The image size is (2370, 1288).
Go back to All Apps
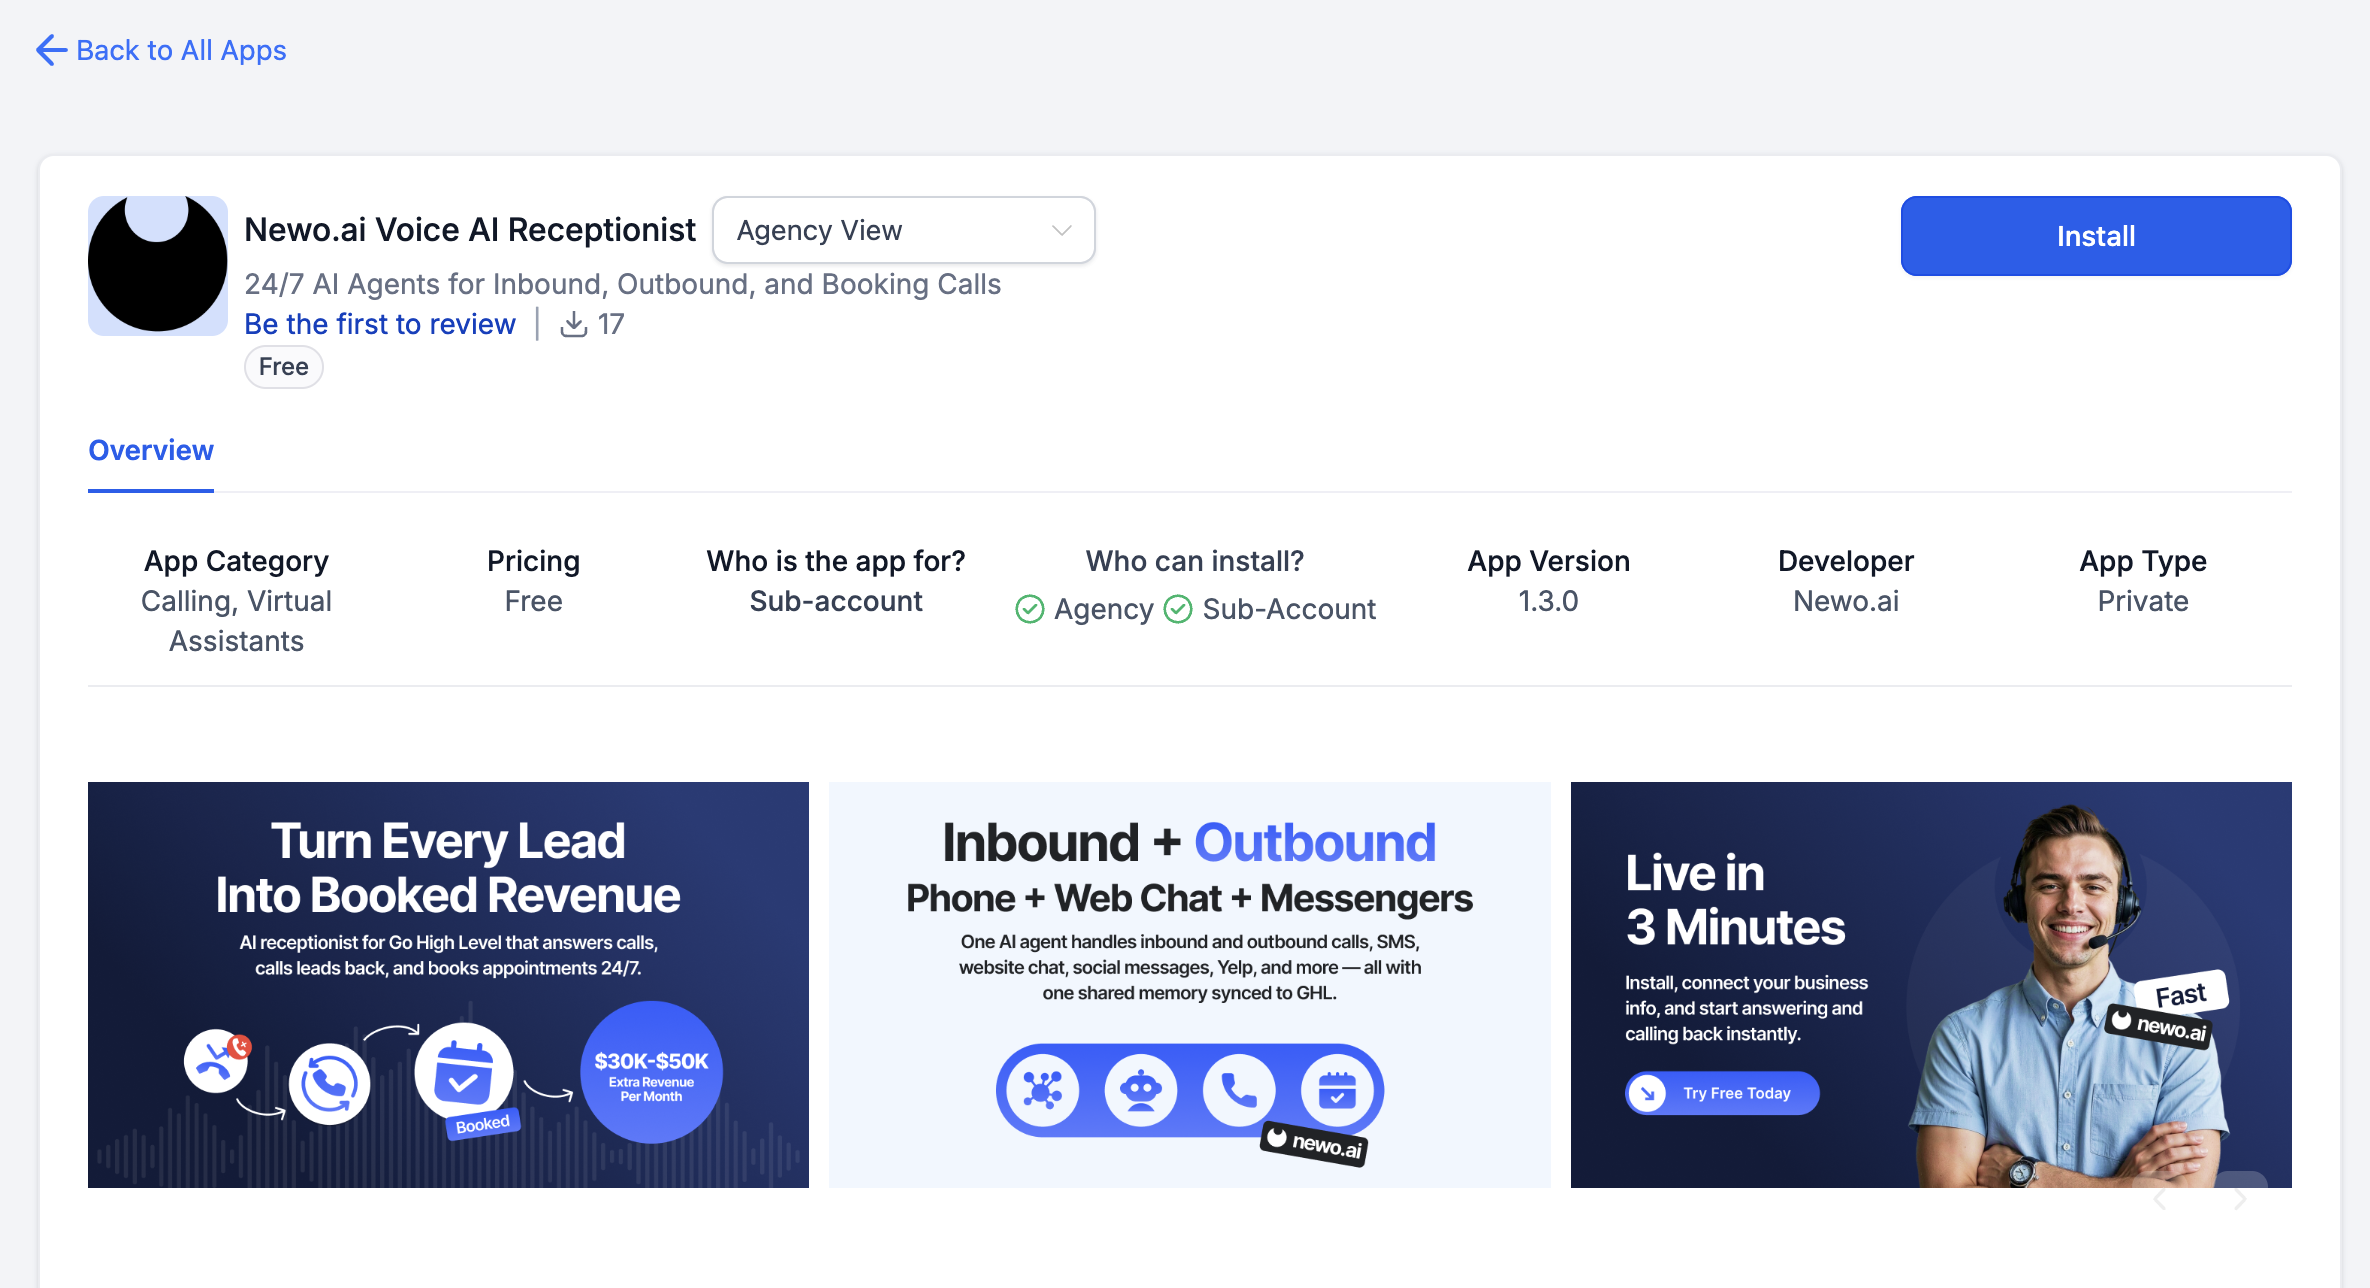(x=161, y=50)
